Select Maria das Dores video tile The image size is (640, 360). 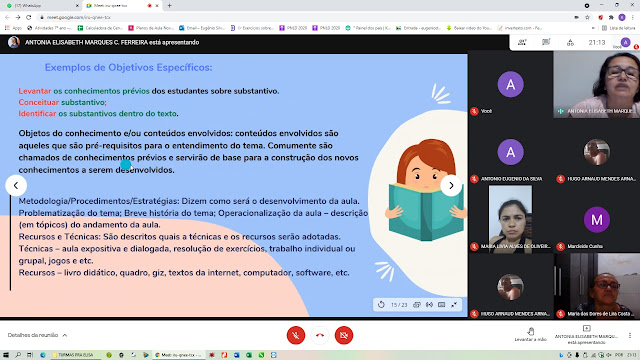[x=597, y=286]
